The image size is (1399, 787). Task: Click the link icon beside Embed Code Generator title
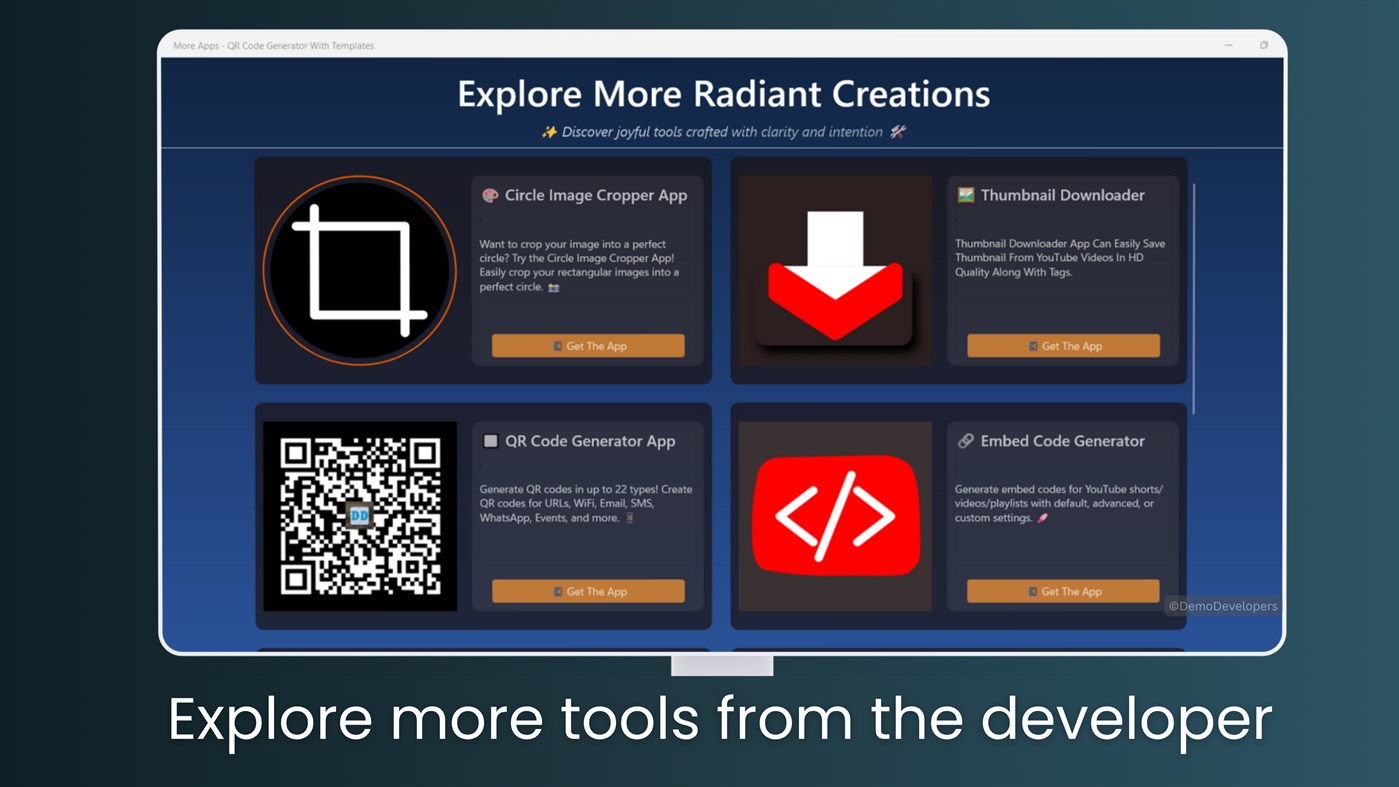coord(965,441)
